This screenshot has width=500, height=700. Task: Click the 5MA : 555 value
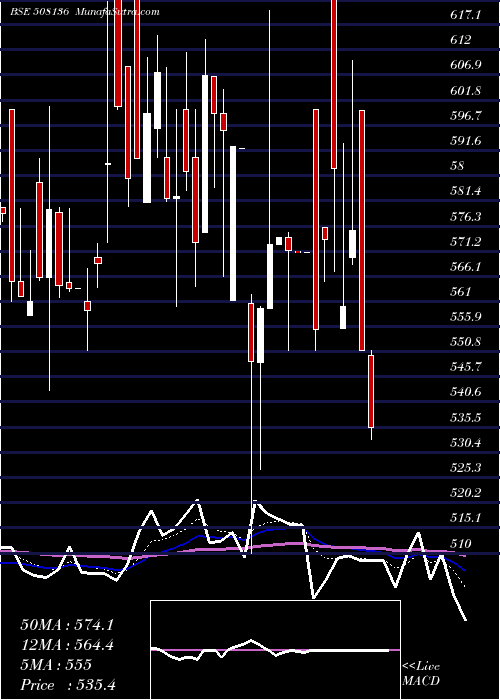[56, 664]
